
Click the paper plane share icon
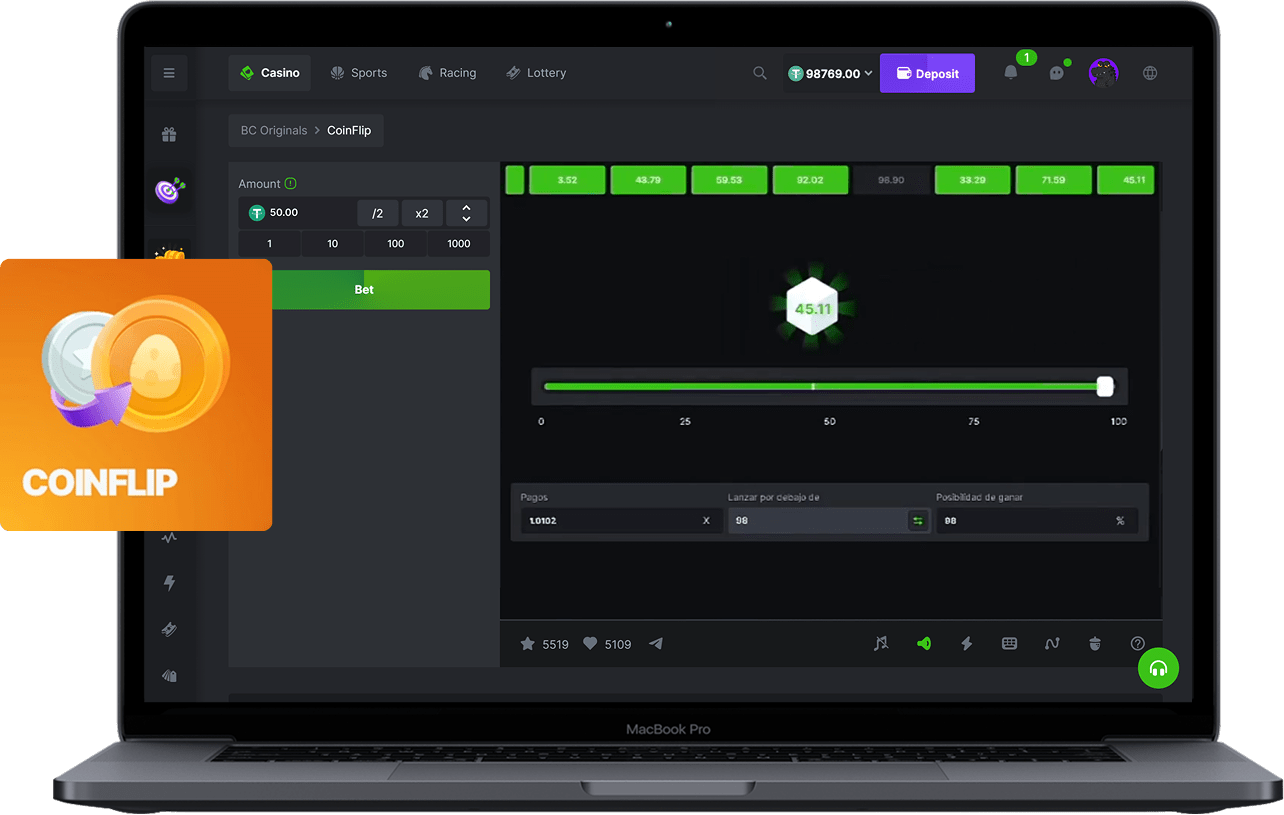[x=656, y=644]
